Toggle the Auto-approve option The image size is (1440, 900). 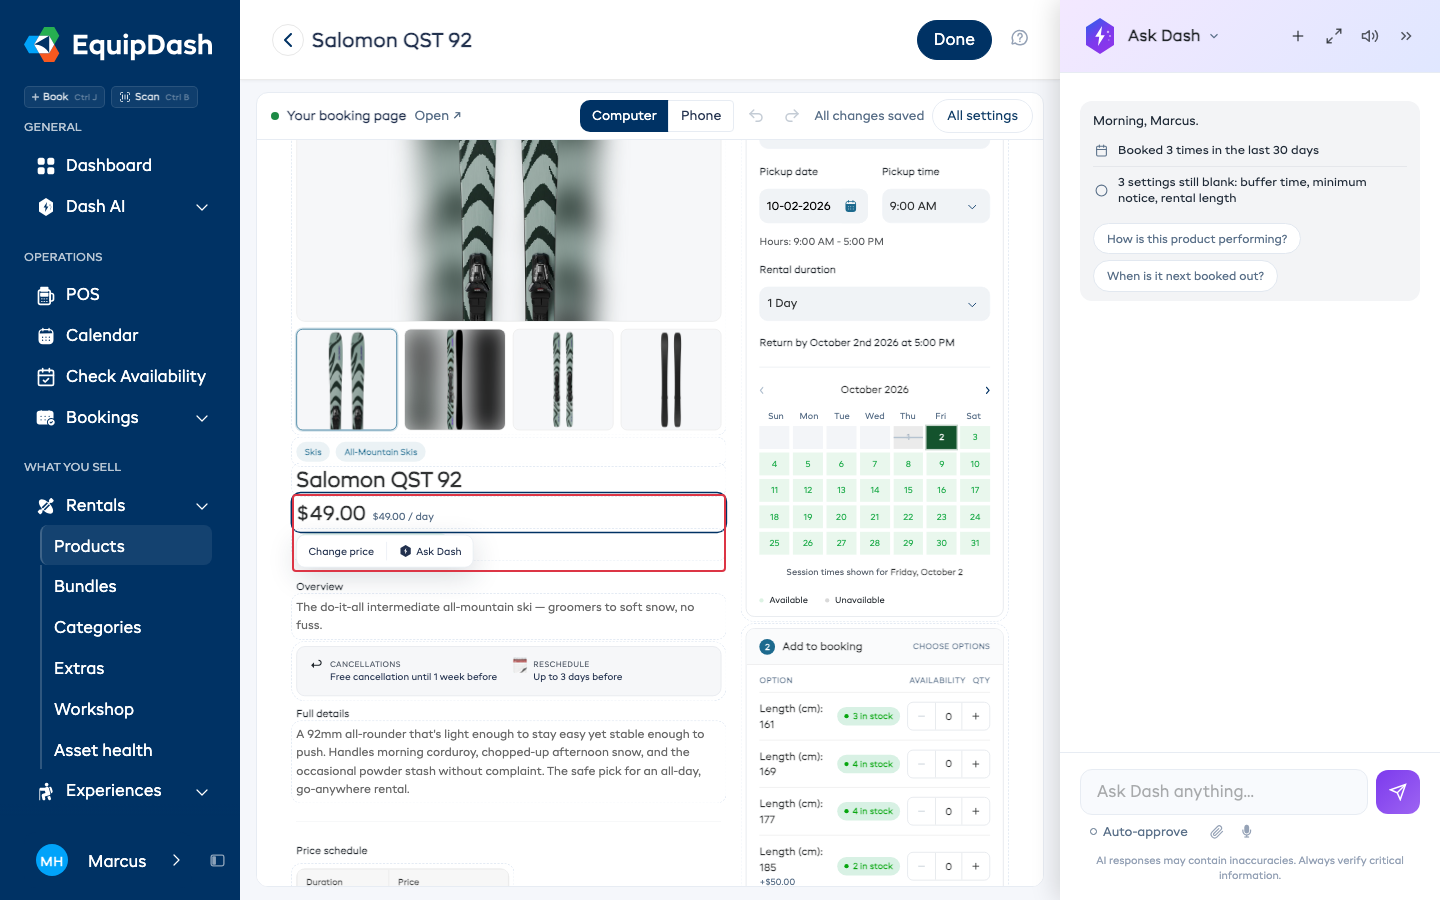click(1138, 831)
